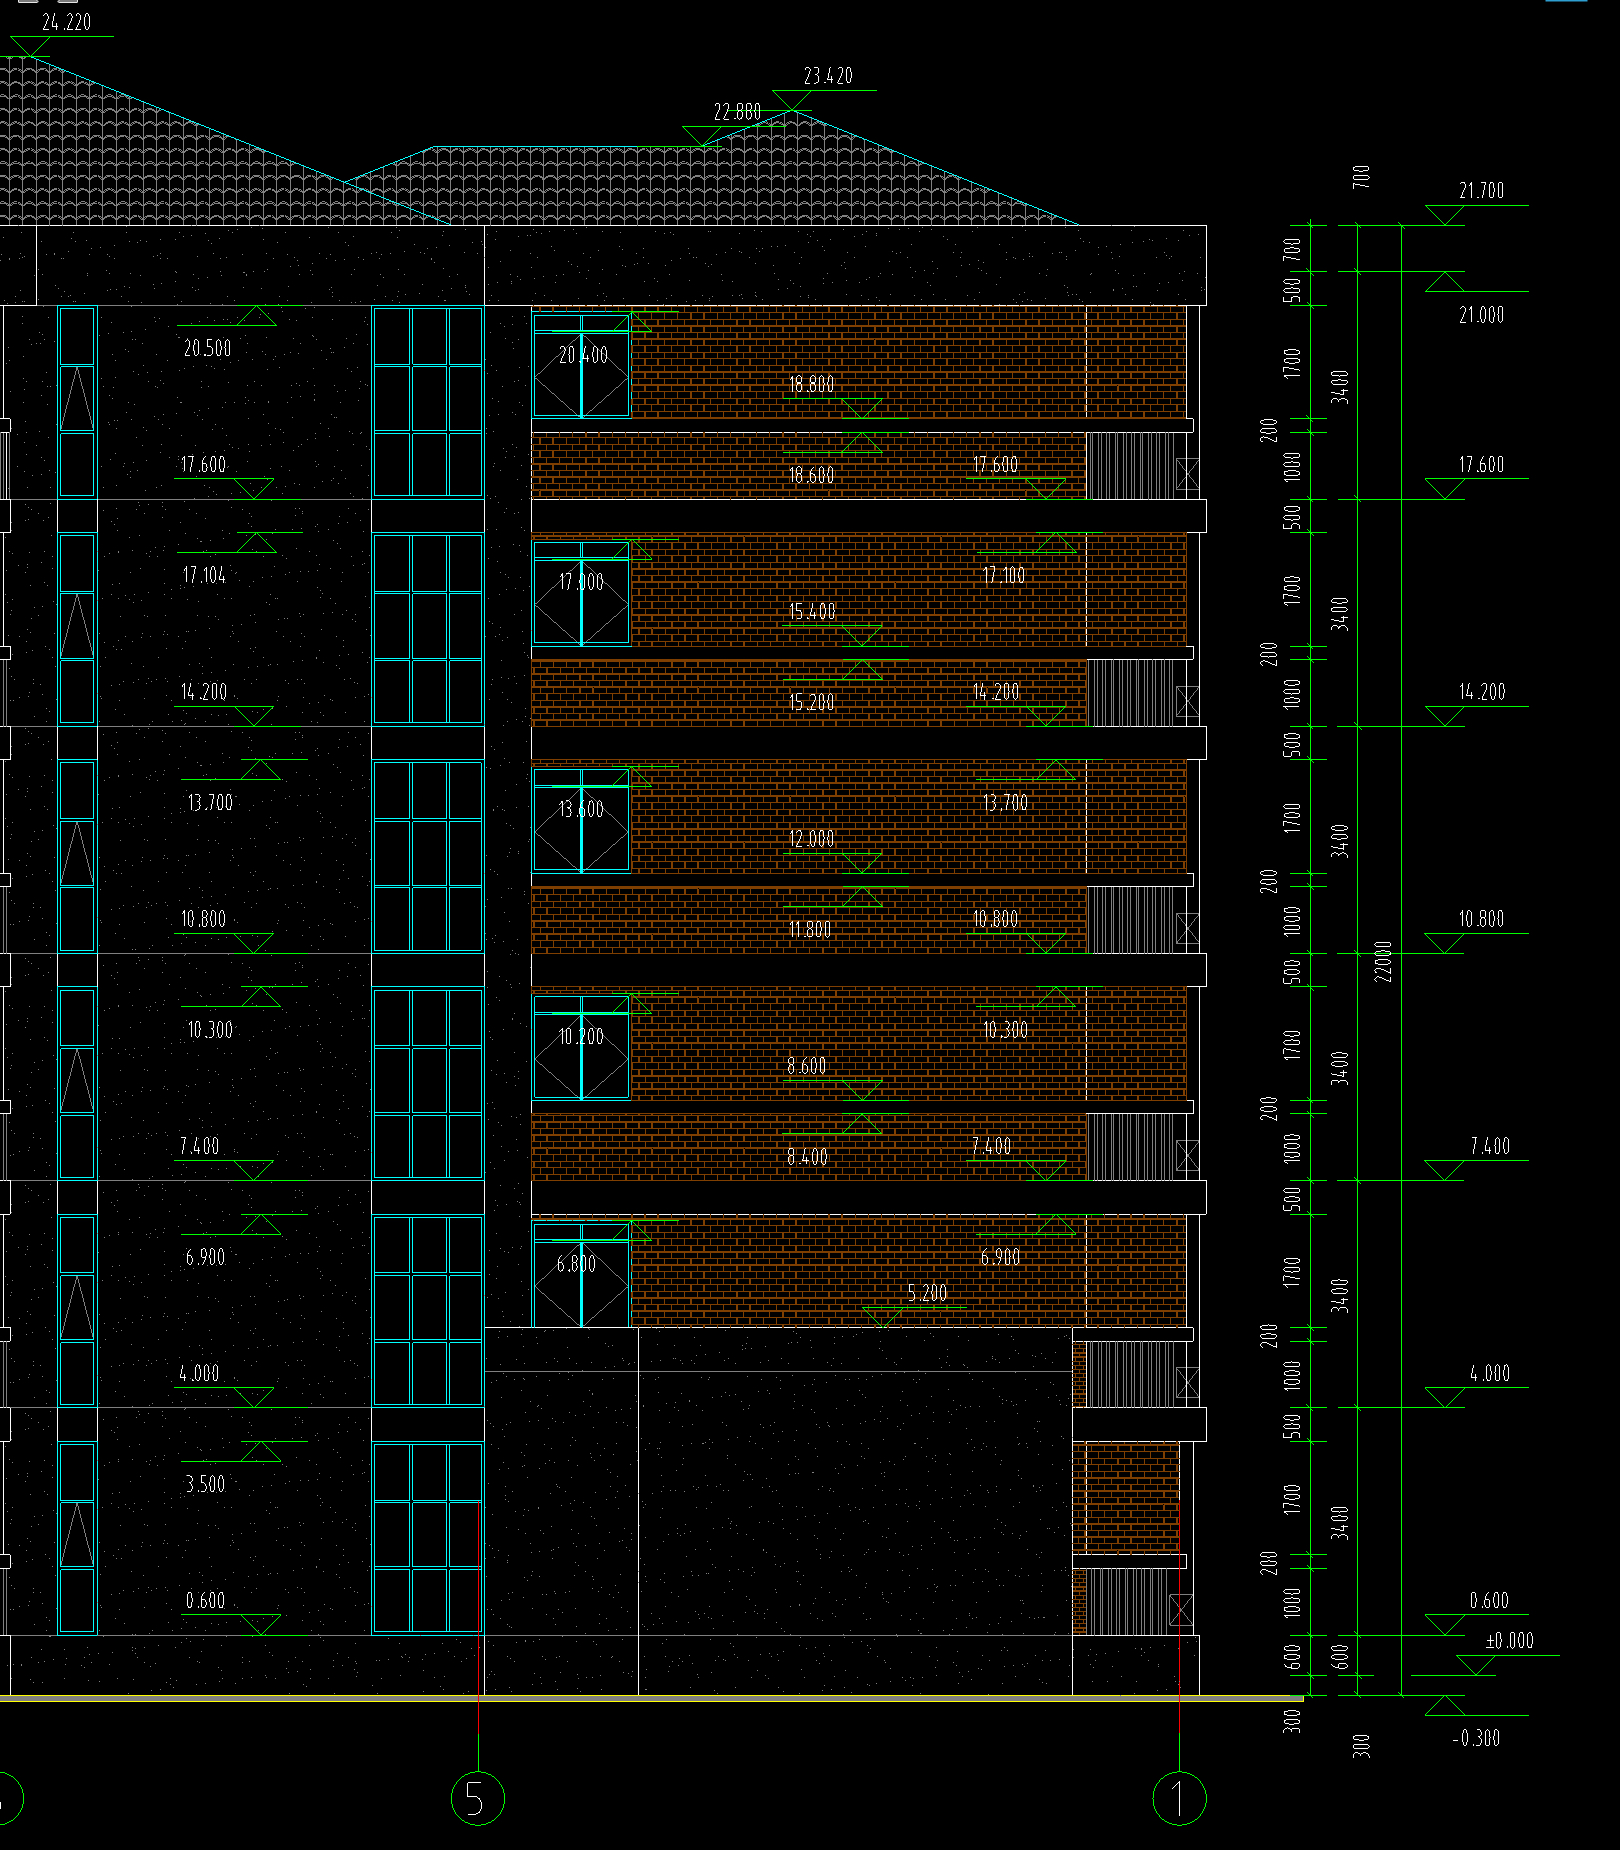Pick the 17.104 elevation text
This screenshot has height=1850, width=1620.
point(204,576)
